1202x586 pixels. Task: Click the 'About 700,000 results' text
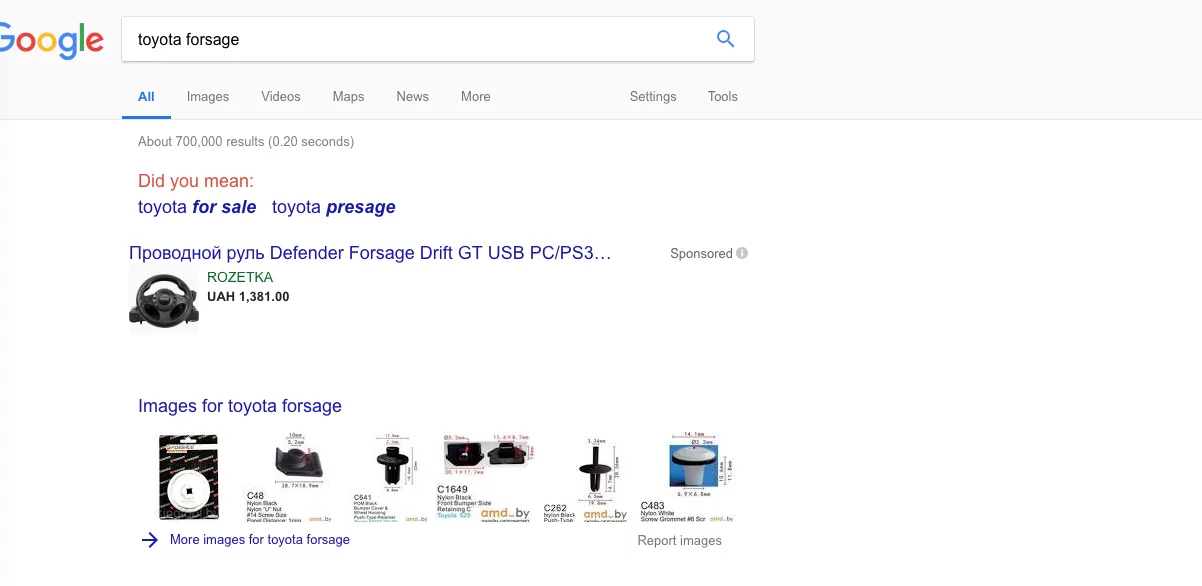(246, 141)
